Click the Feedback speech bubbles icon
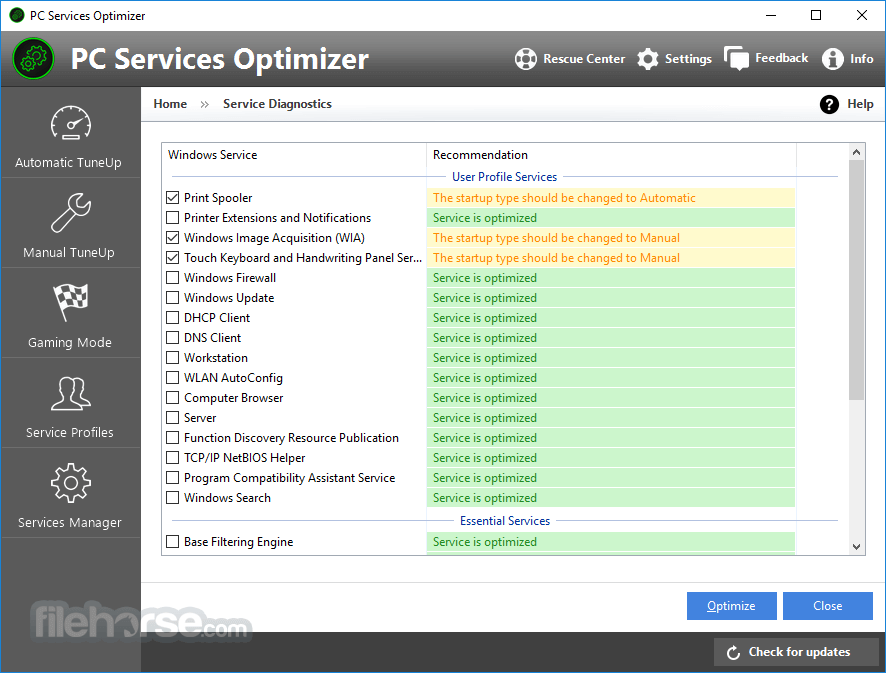 [x=736, y=58]
